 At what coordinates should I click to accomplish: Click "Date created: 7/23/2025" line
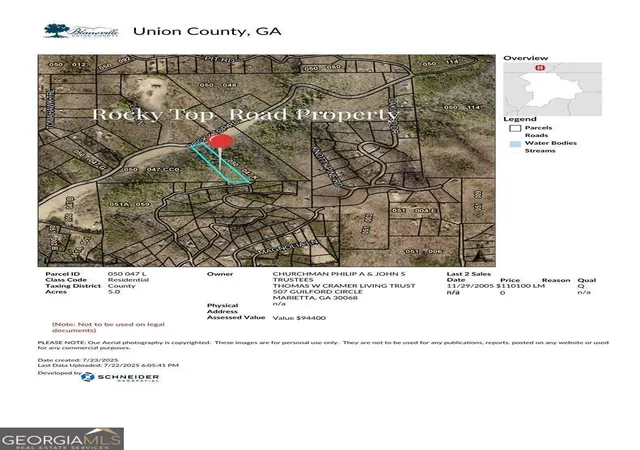[x=78, y=360]
